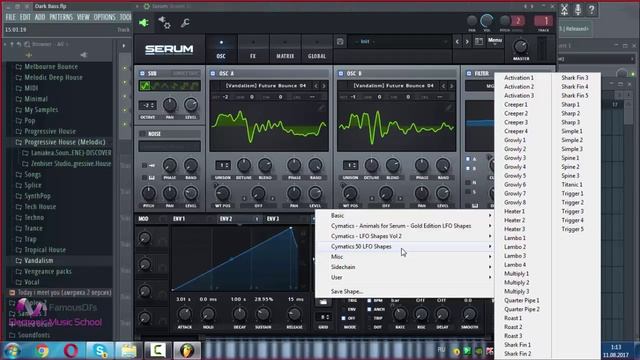The height and width of the screenshot is (360, 640).
Task: Open the Serum Menu dropdown
Action: coord(495,41)
